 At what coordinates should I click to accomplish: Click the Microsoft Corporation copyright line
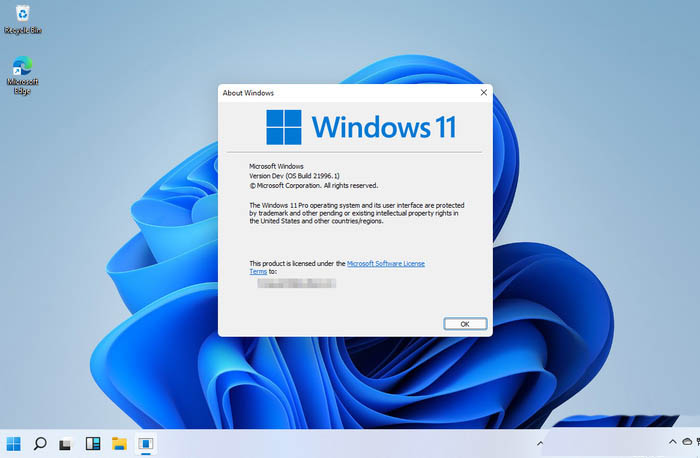click(313, 185)
